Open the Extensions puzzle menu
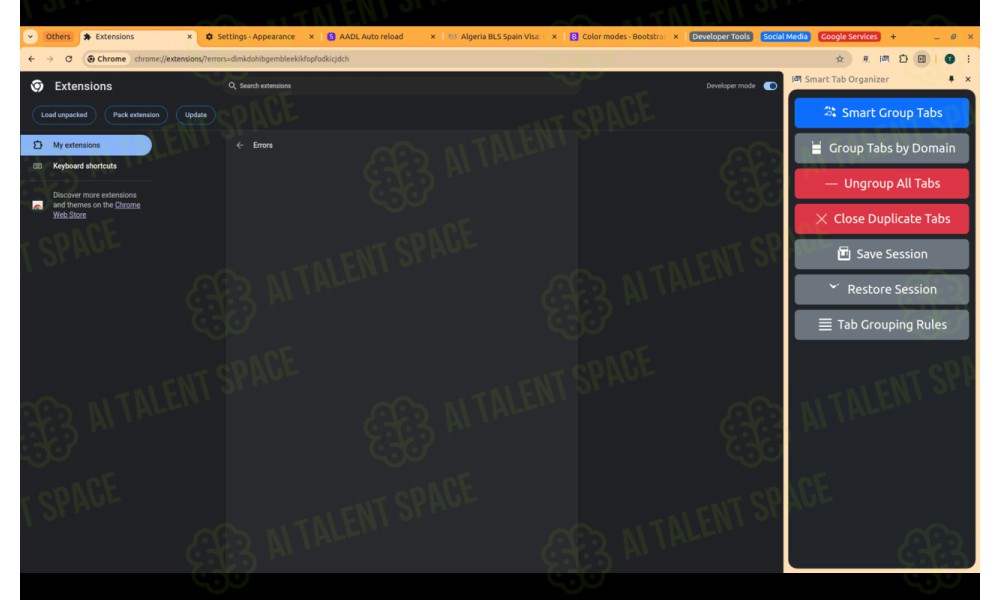This screenshot has height=600, width=1000. click(903, 59)
